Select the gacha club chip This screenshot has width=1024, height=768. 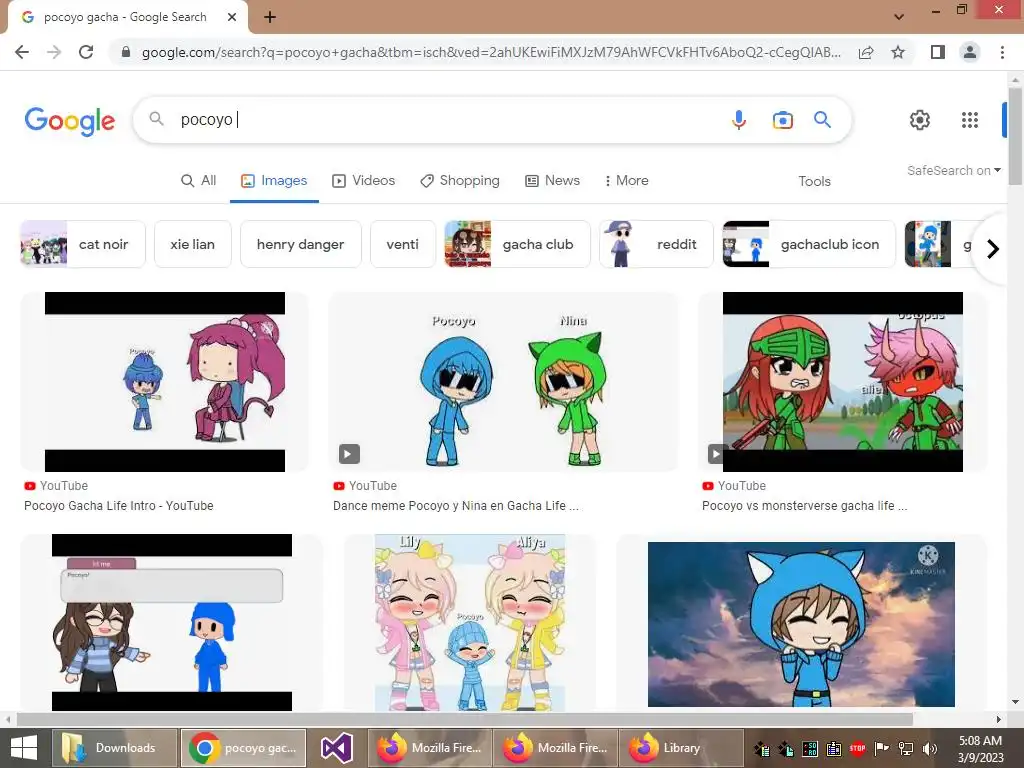pyautogui.click(x=517, y=244)
